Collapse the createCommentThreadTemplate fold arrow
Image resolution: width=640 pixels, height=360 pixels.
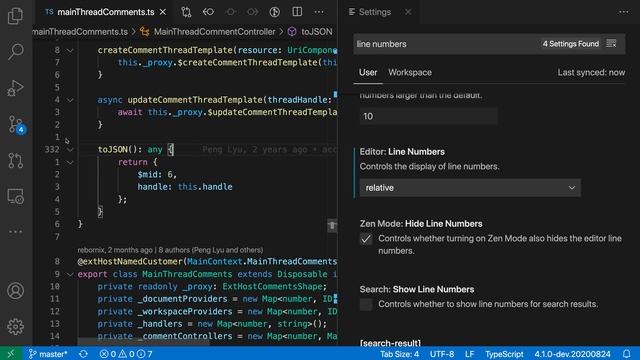70,50
